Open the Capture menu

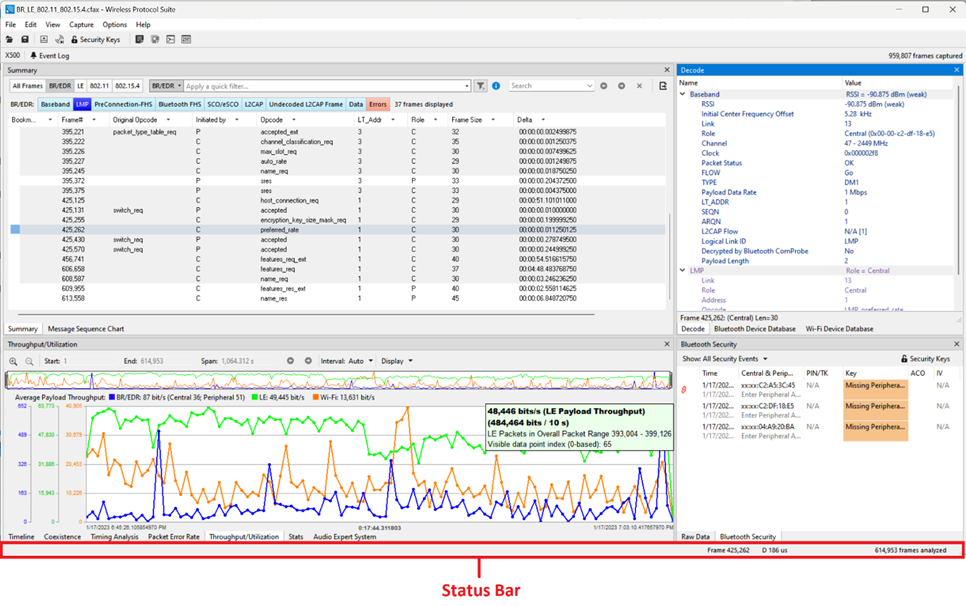81,25
